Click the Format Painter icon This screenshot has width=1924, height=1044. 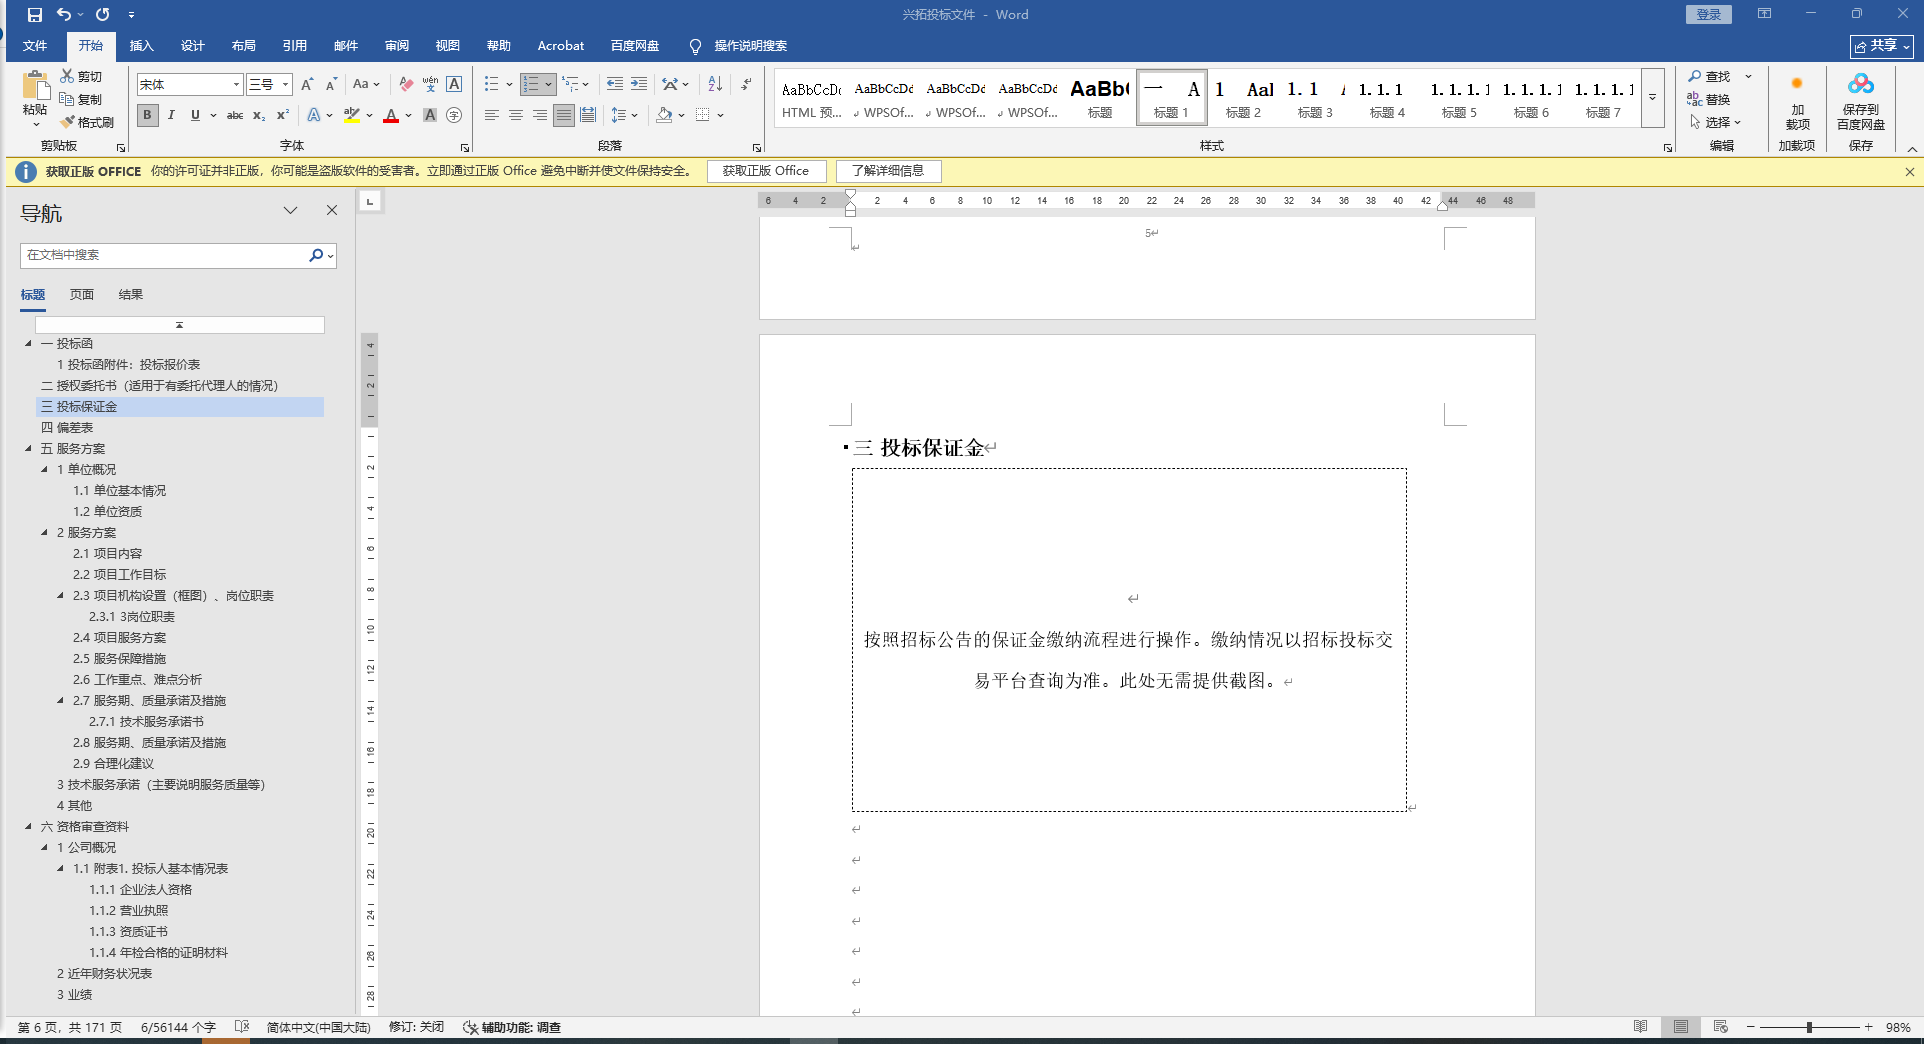coord(68,122)
